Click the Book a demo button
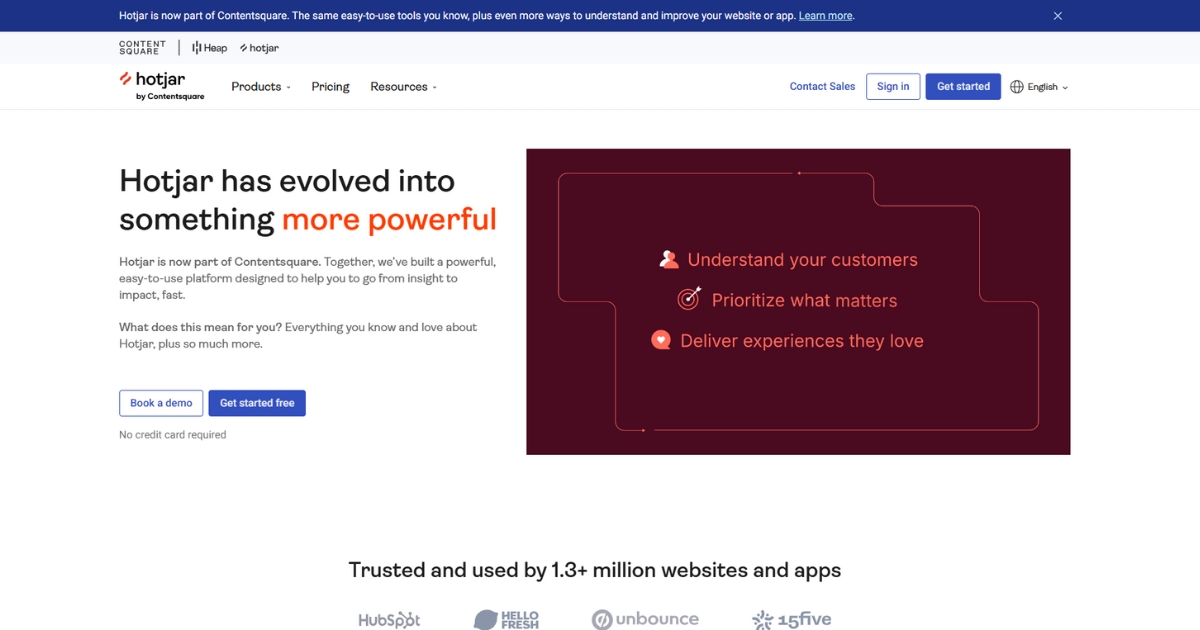Viewport: 1200px width, 630px height. click(x=161, y=403)
